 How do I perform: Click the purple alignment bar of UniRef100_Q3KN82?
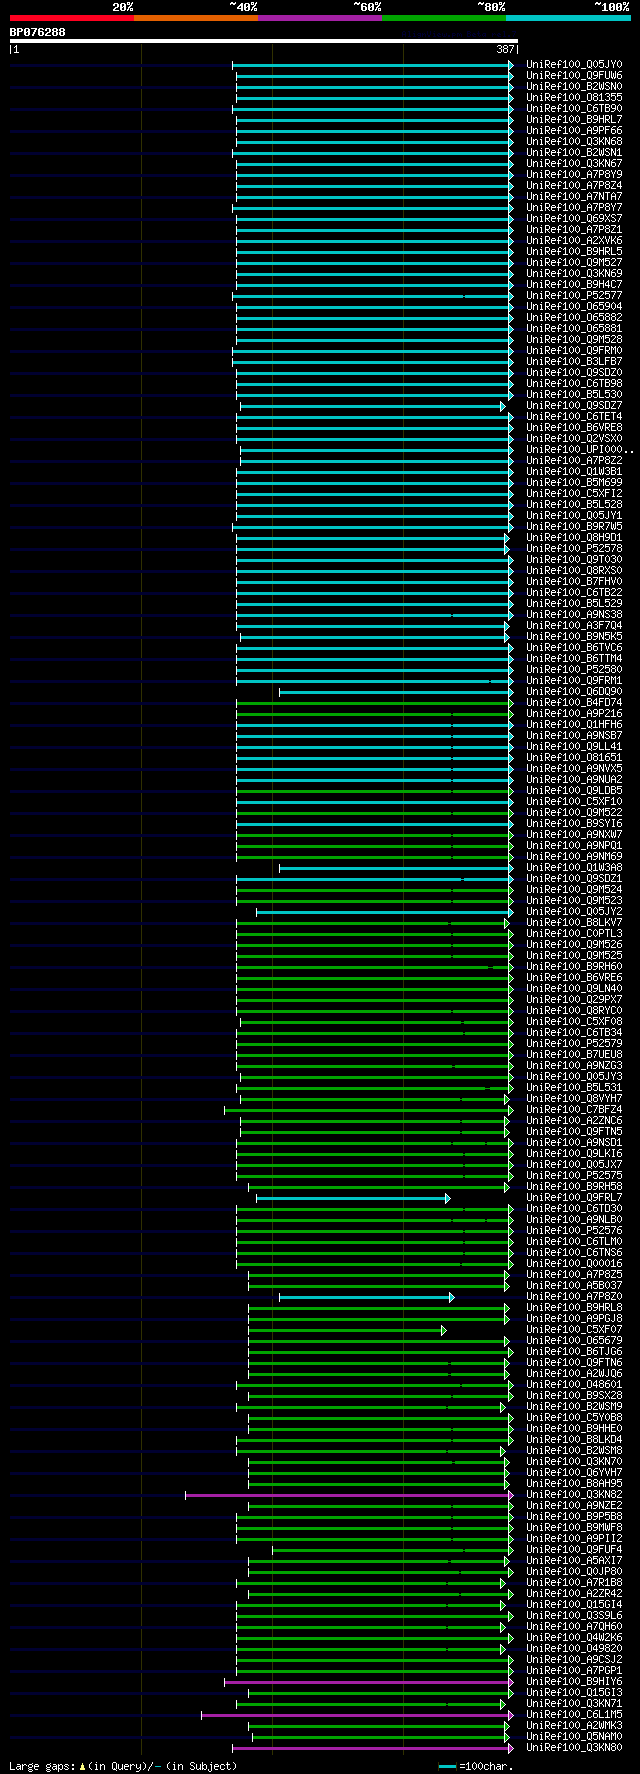[x=349, y=1495]
